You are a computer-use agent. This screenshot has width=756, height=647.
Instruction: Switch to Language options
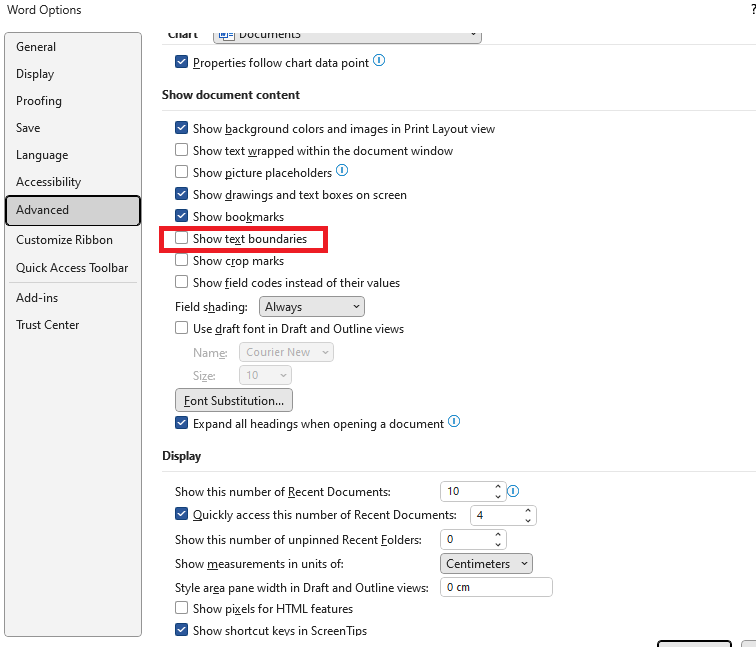pyautogui.click(x=73, y=155)
